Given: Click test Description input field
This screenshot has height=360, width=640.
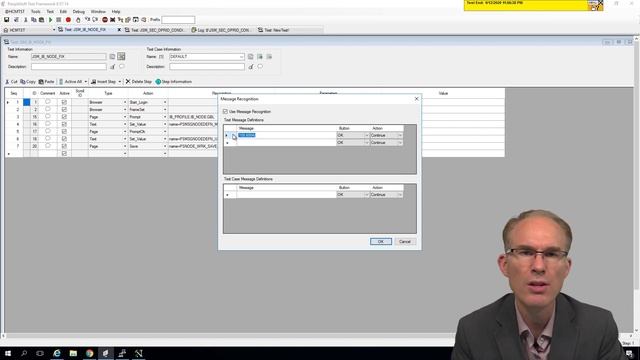Looking at the screenshot, I should coord(69,67).
